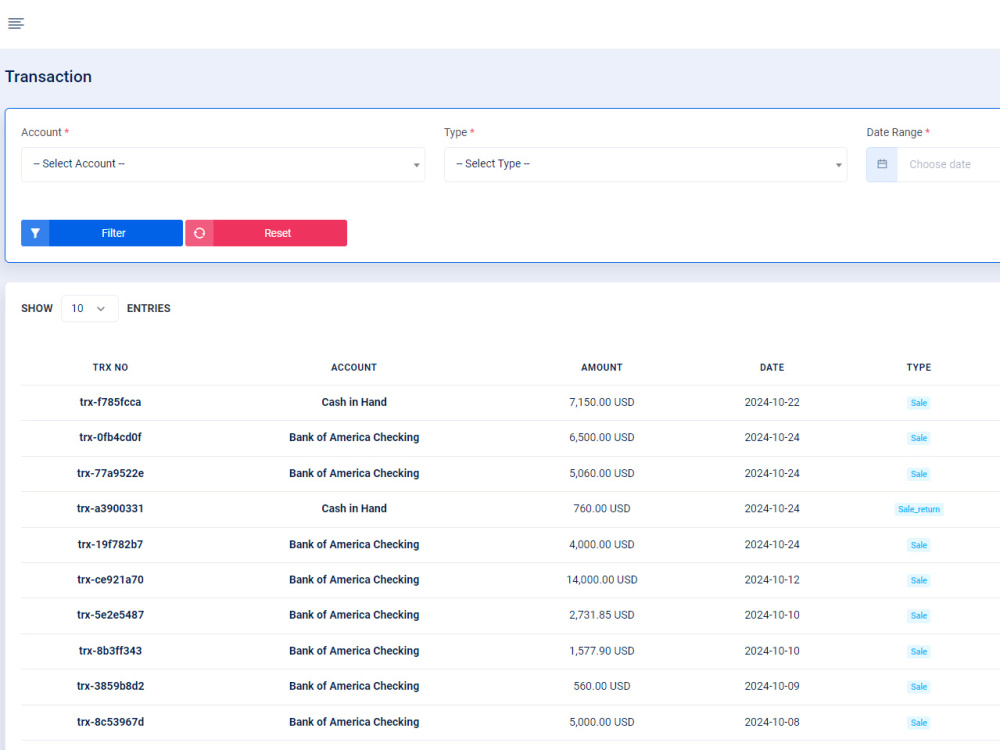The image size is (1000, 750).
Task: Click Bank of America Checking in trx-8c53967d row
Action: (x=354, y=722)
